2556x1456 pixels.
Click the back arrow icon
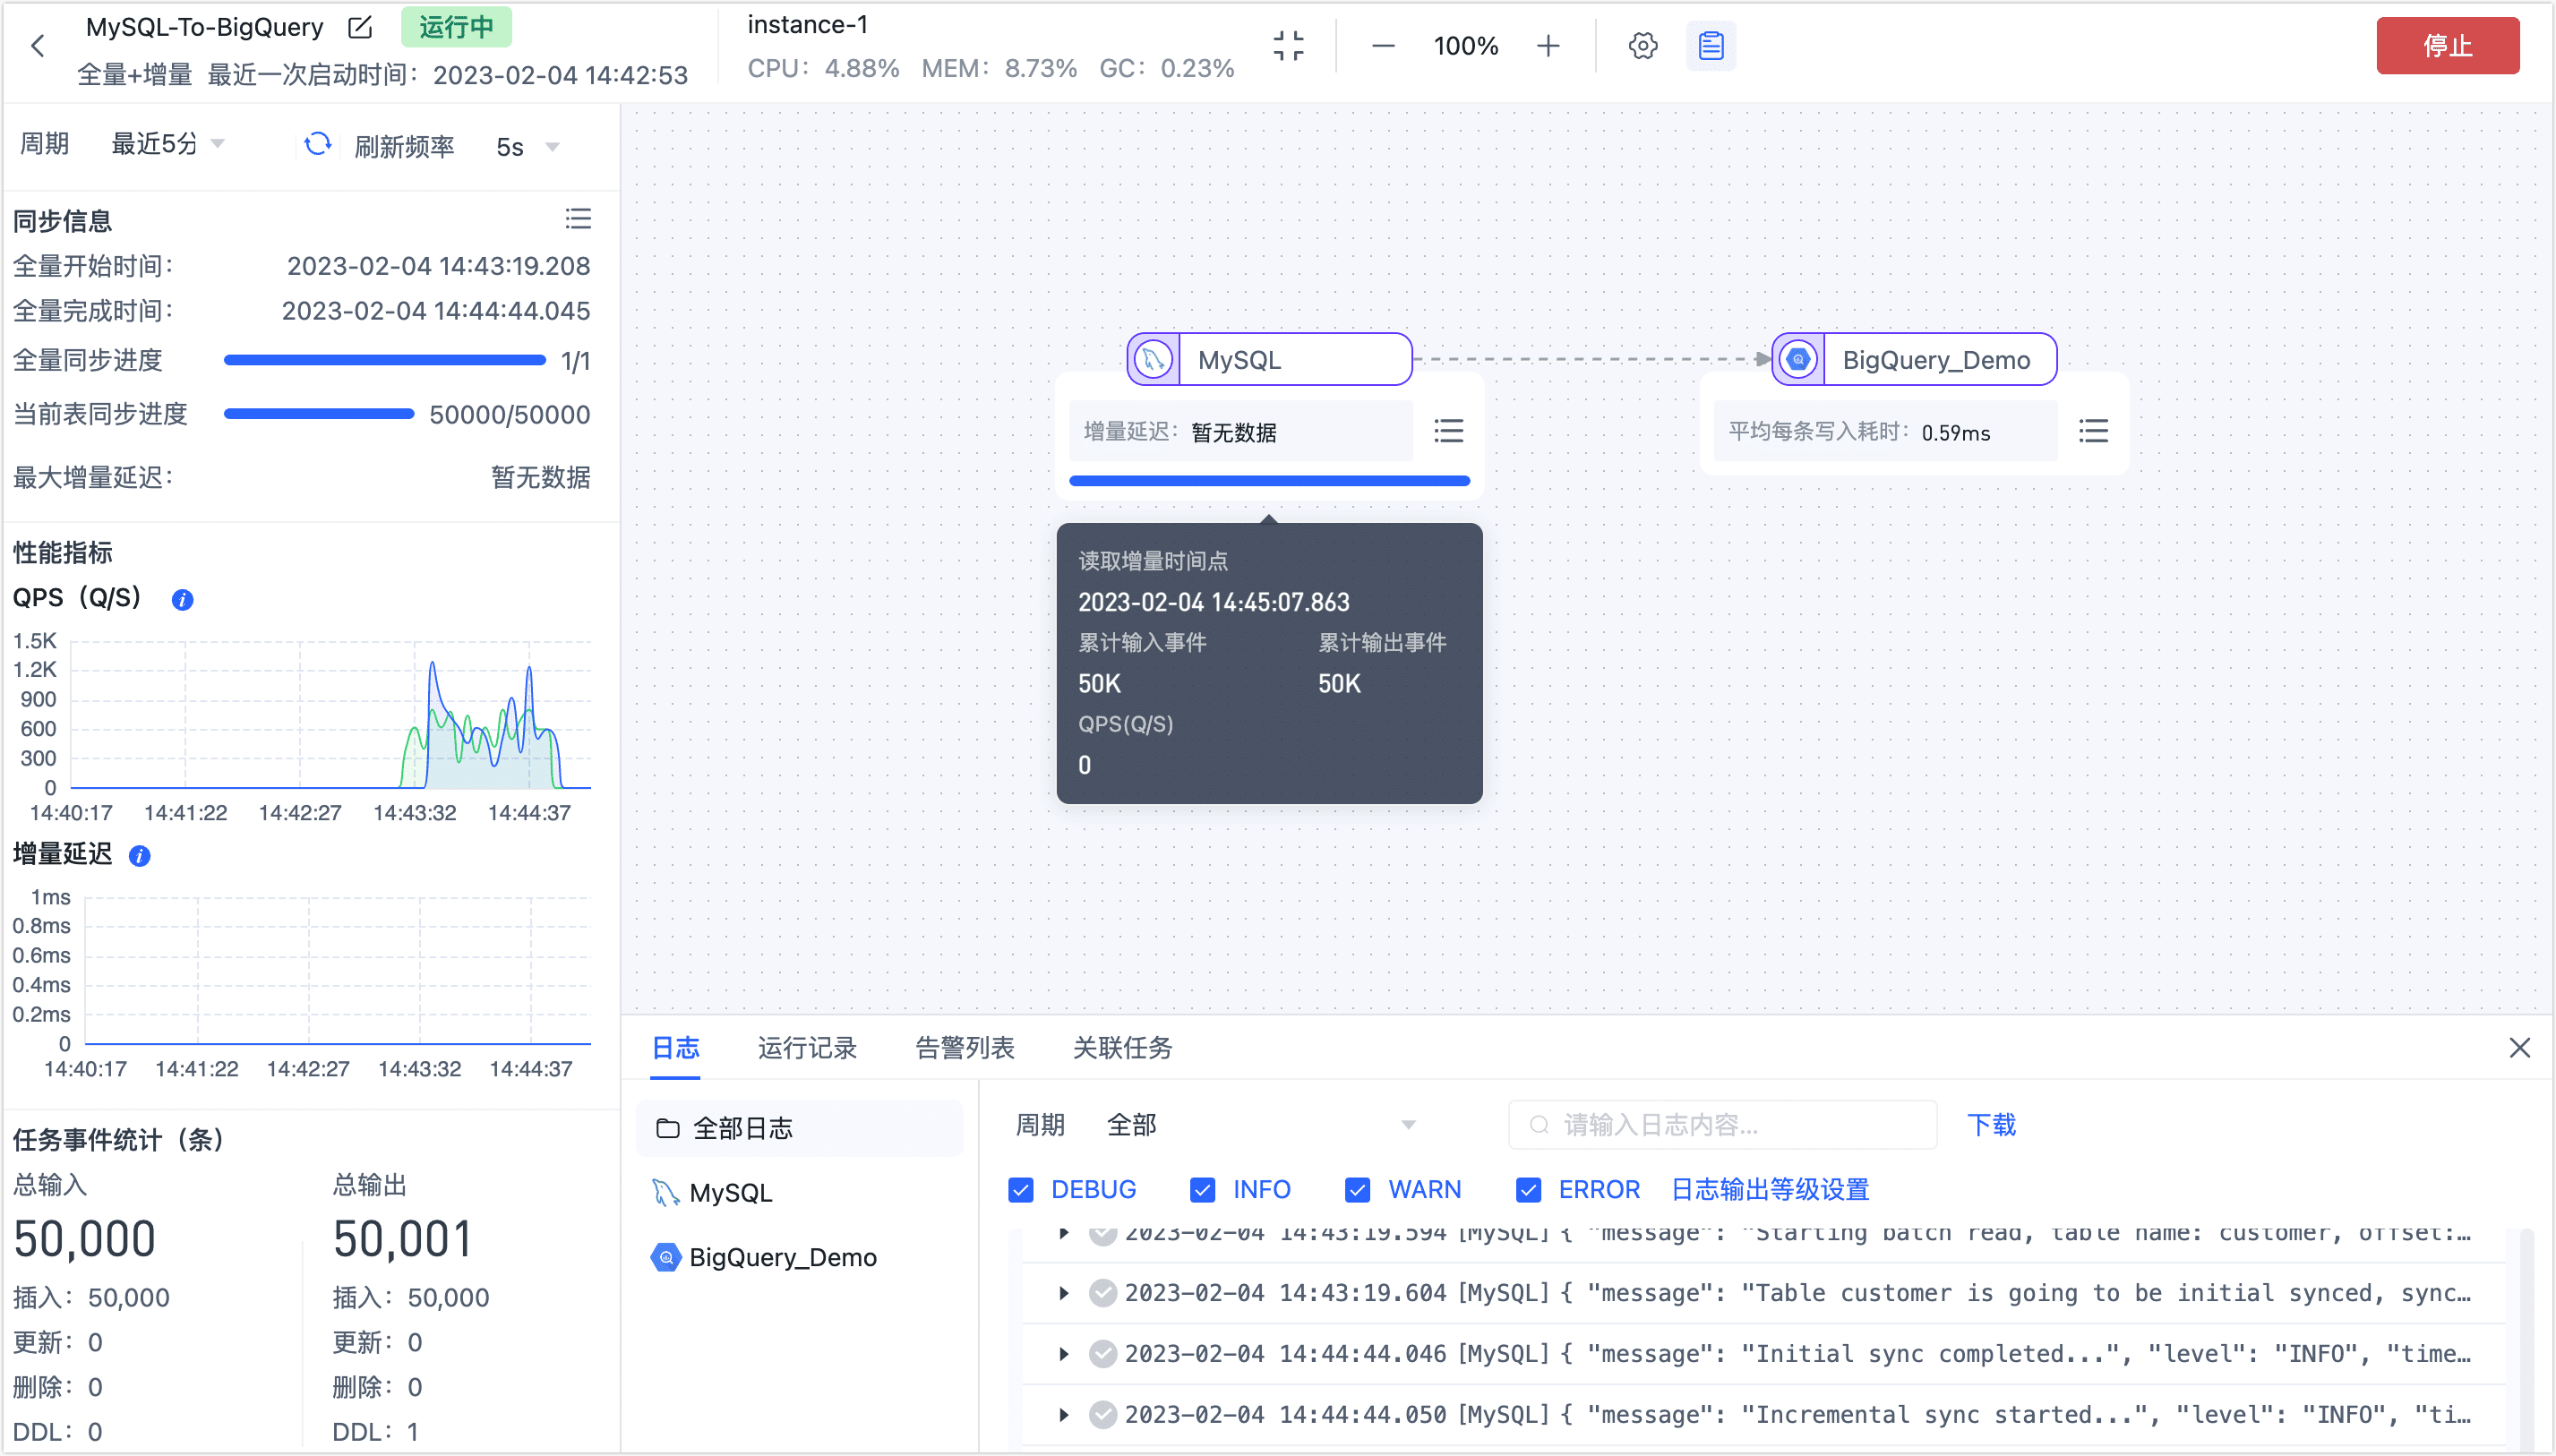pos(38,46)
